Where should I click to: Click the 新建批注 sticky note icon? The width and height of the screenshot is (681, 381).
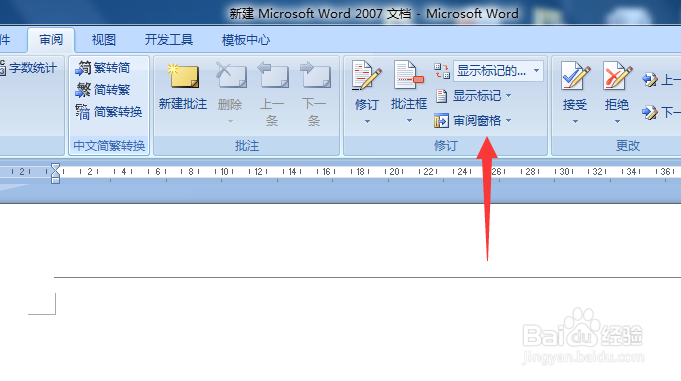coord(183,76)
